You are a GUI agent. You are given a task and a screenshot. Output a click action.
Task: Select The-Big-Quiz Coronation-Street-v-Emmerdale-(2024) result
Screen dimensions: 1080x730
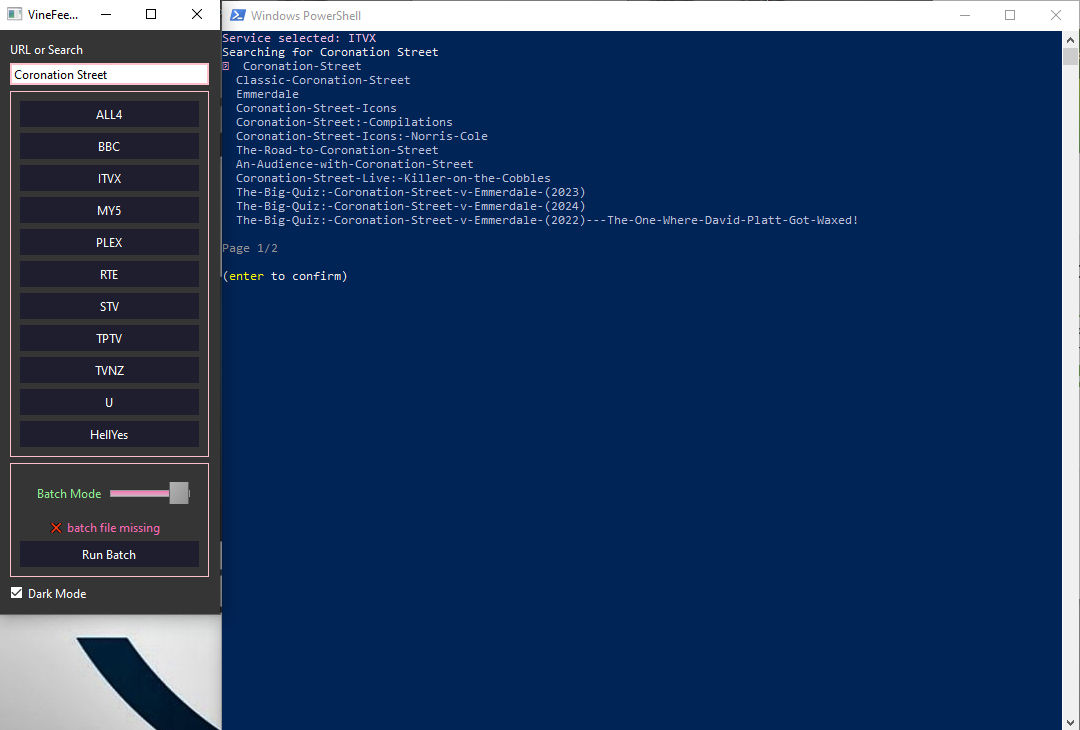tap(411, 206)
